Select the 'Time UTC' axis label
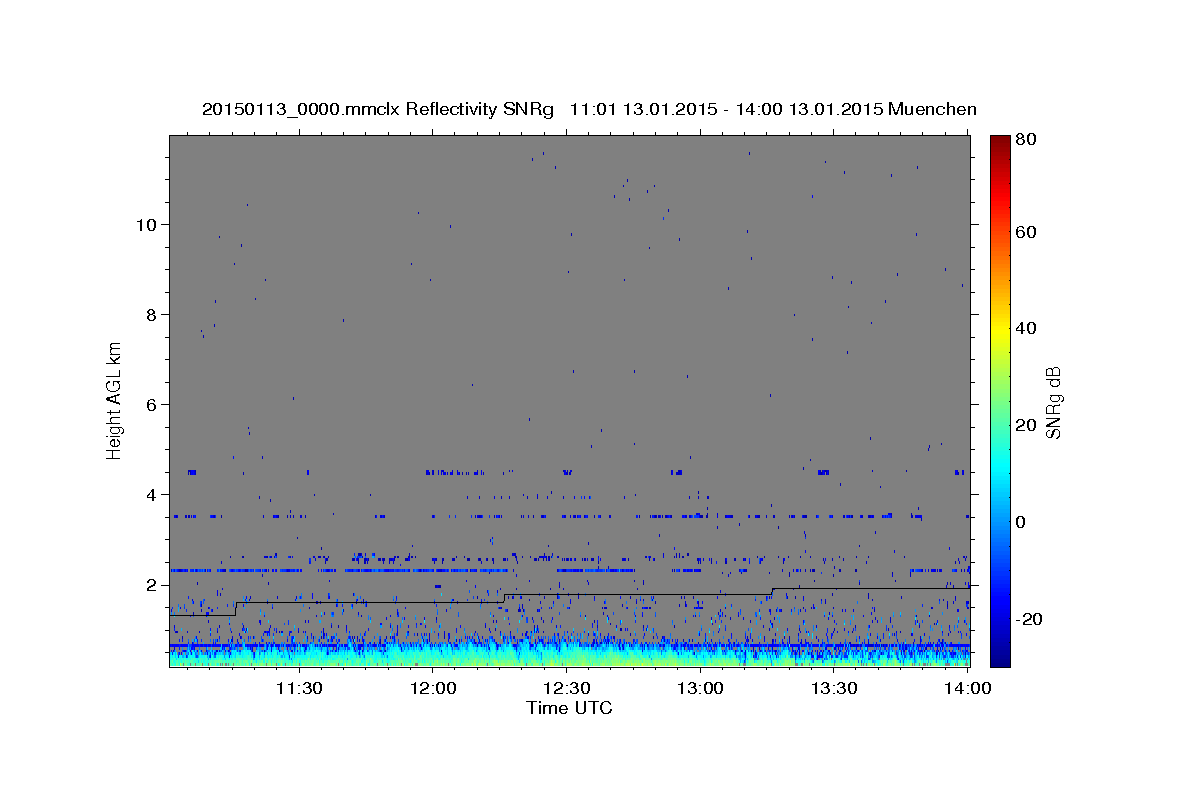The width and height of the screenshot is (1200, 800). 569,709
